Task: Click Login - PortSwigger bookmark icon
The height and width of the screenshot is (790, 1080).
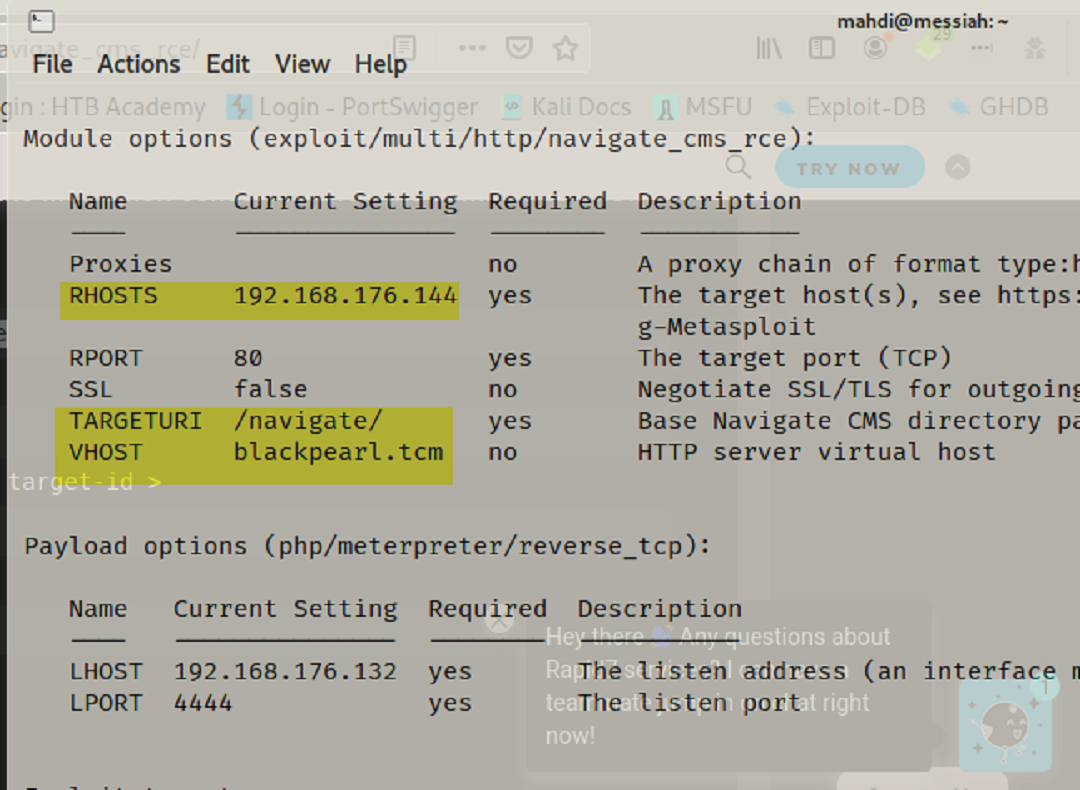Action: [x=239, y=107]
